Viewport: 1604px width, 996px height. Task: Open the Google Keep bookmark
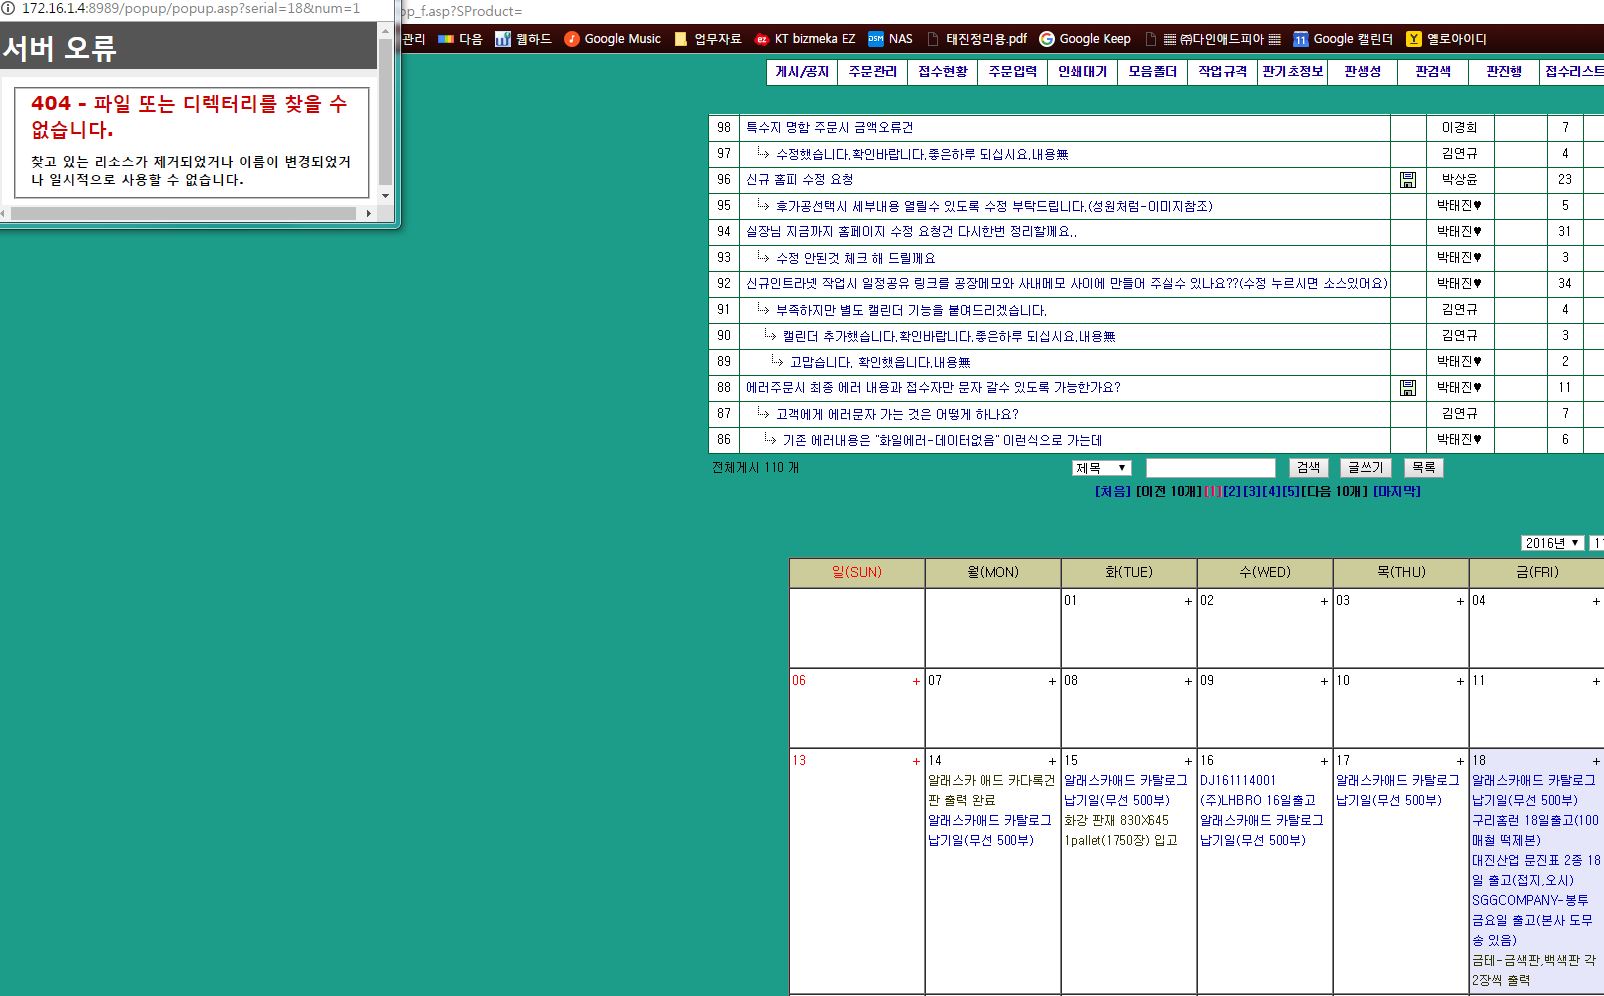(1085, 39)
